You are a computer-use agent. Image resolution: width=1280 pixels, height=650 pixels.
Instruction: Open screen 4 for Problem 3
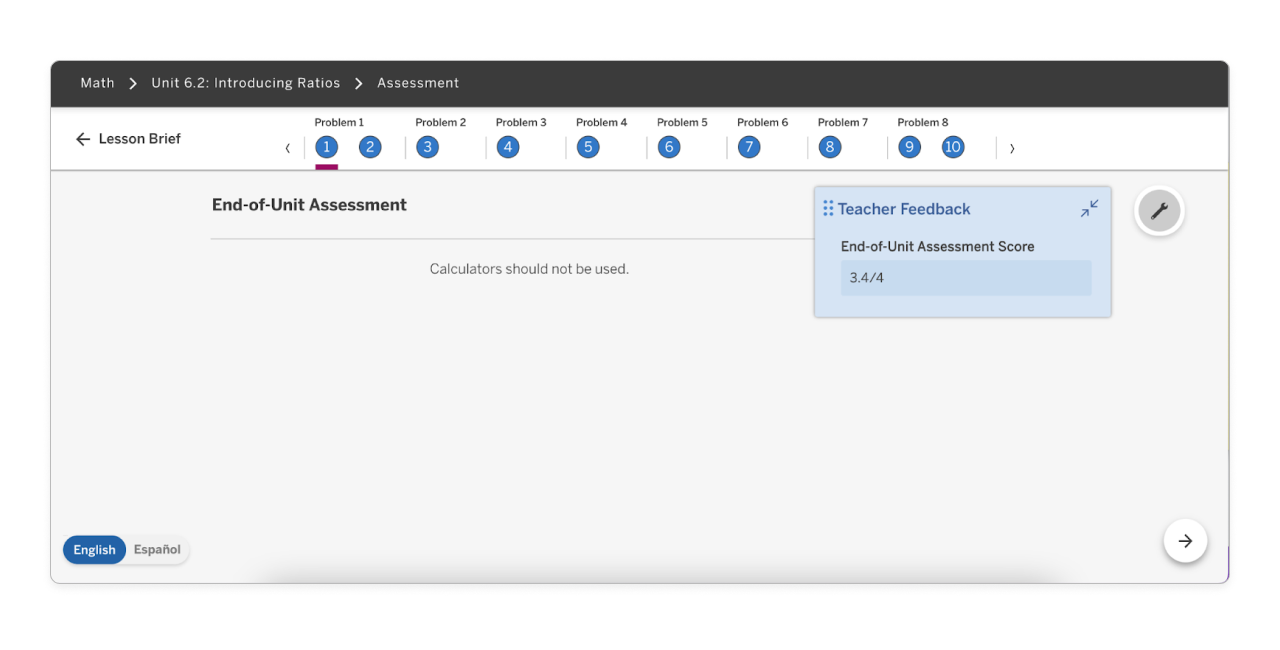click(x=508, y=147)
